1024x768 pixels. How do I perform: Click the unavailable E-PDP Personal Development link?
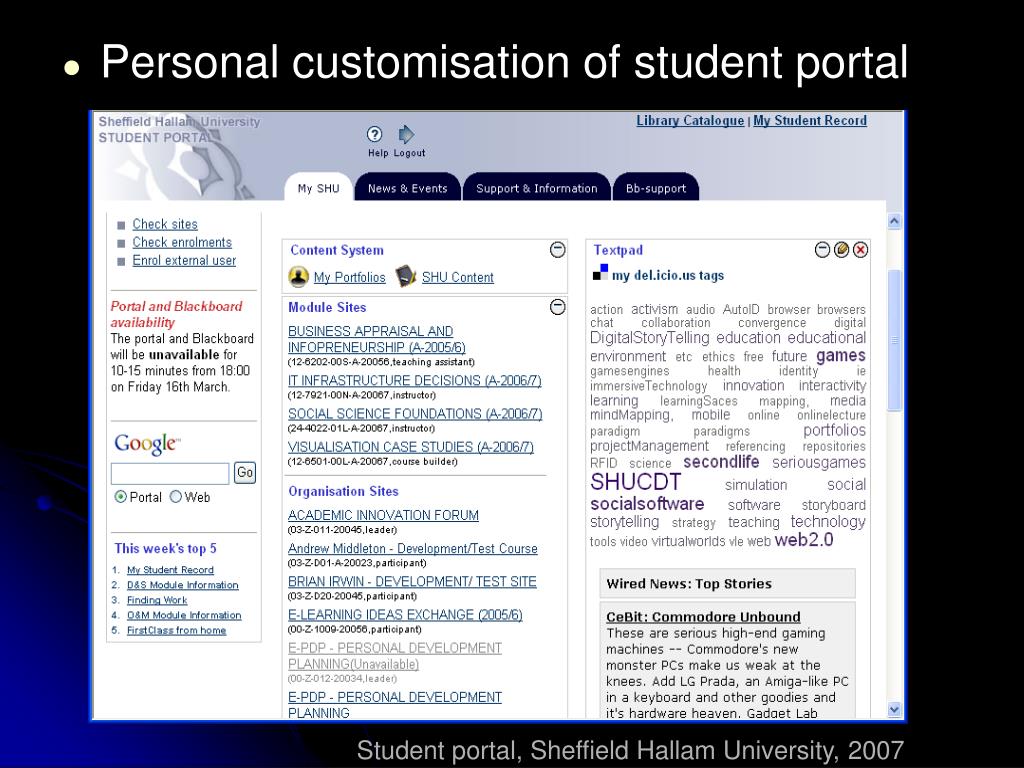(394, 656)
